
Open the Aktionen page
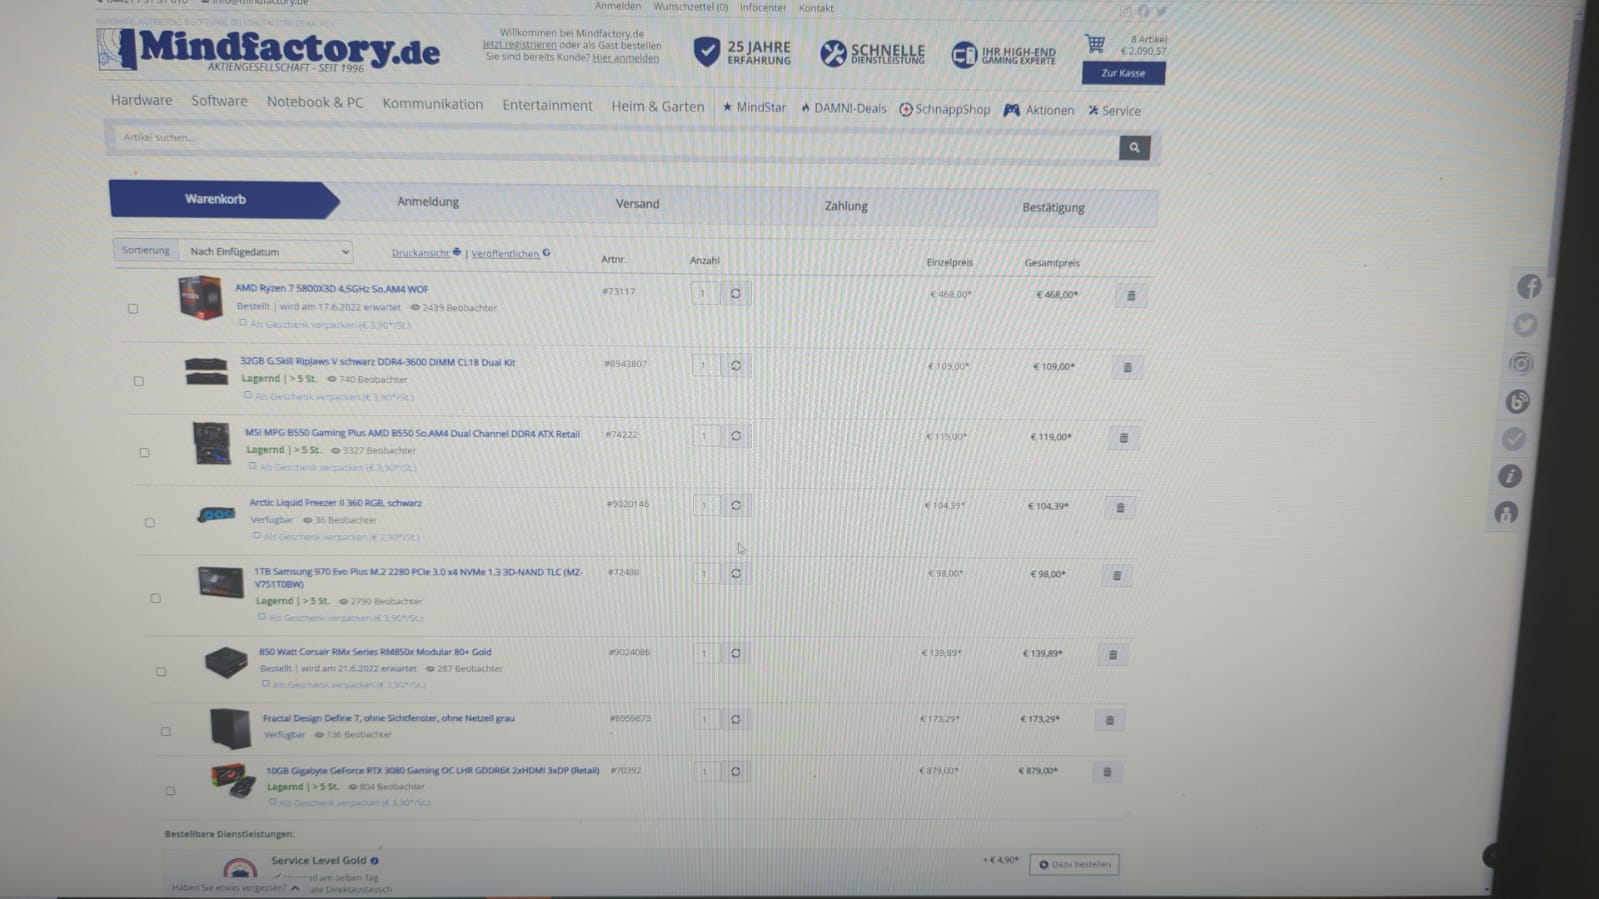click(1039, 110)
